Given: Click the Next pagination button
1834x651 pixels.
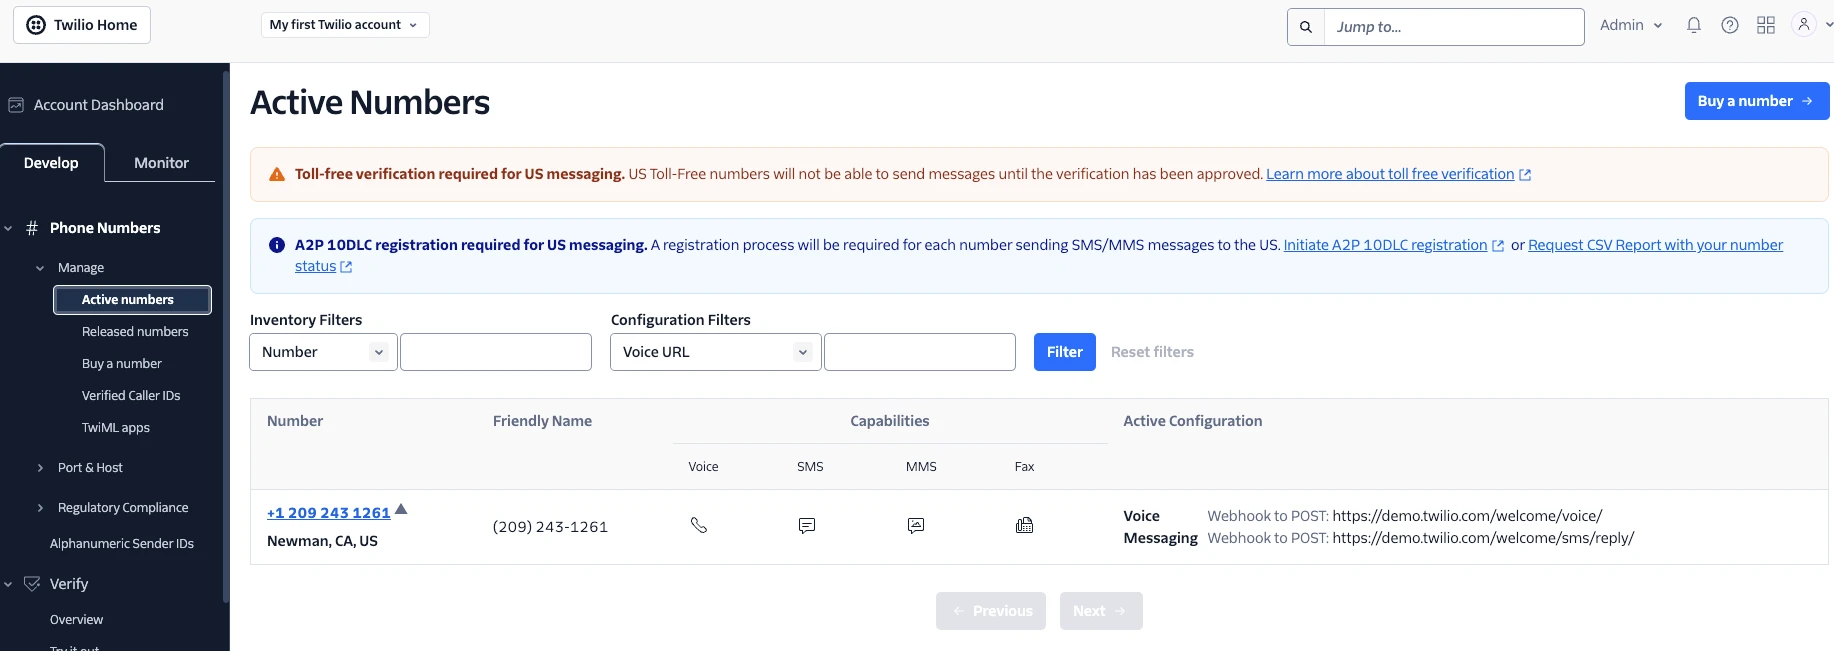Looking at the screenshot, I should tap(1101, 611).
